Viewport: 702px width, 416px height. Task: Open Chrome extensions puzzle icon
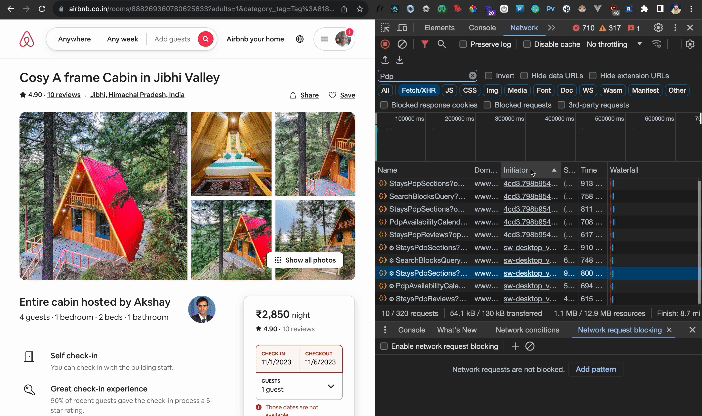[x=644, y=9]
